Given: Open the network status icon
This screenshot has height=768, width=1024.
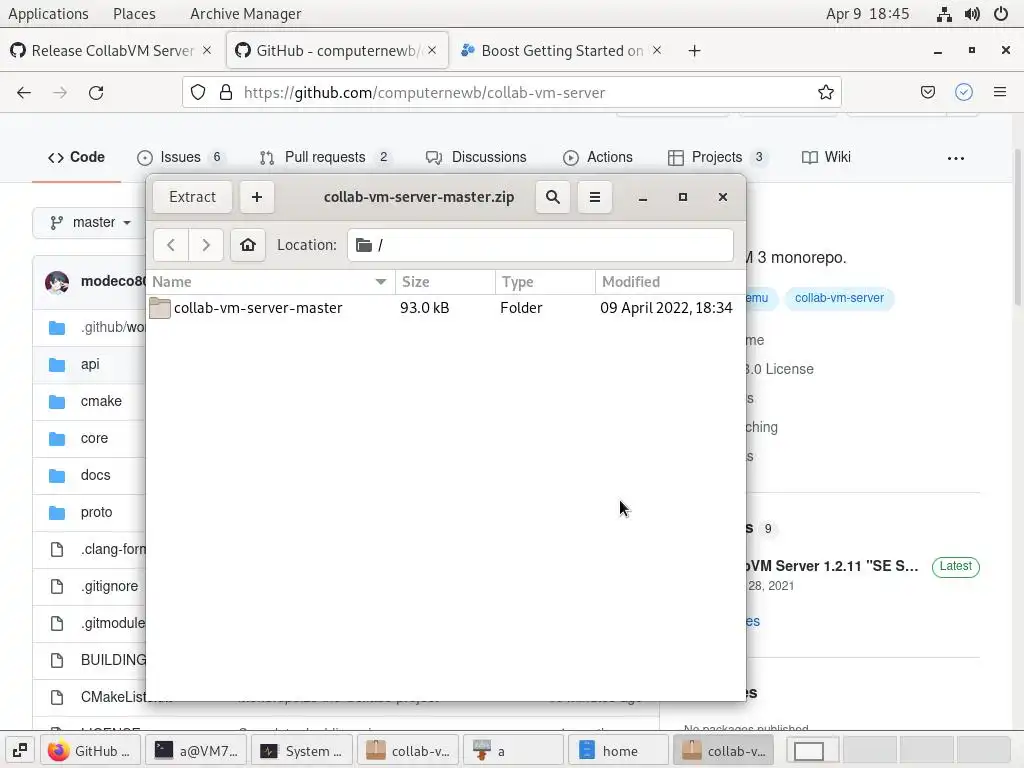Looking at the screenshot, I should (944, 14).
